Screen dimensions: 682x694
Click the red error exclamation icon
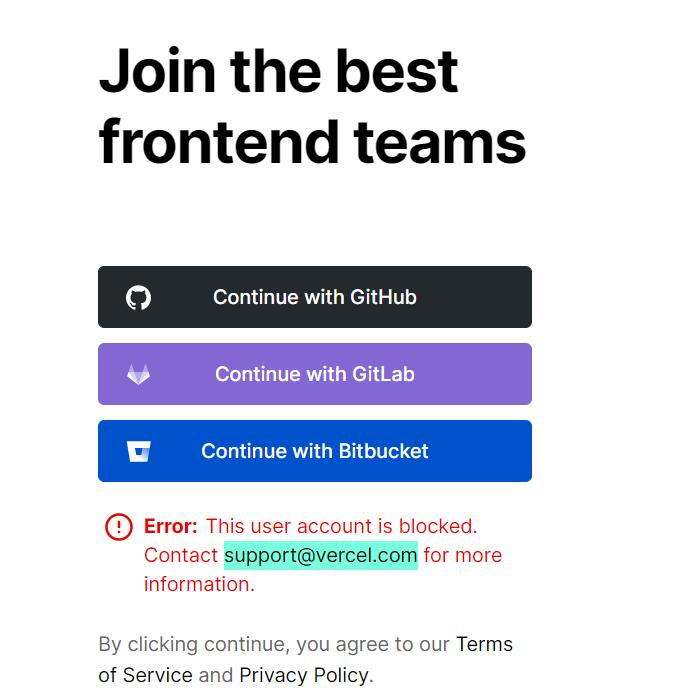pos(118,526)
